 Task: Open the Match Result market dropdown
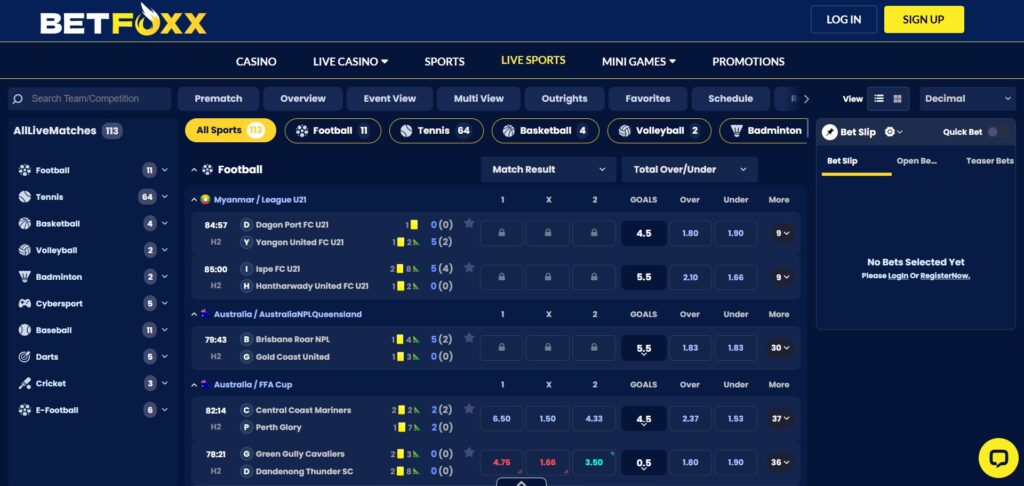(x=549, y=170)
